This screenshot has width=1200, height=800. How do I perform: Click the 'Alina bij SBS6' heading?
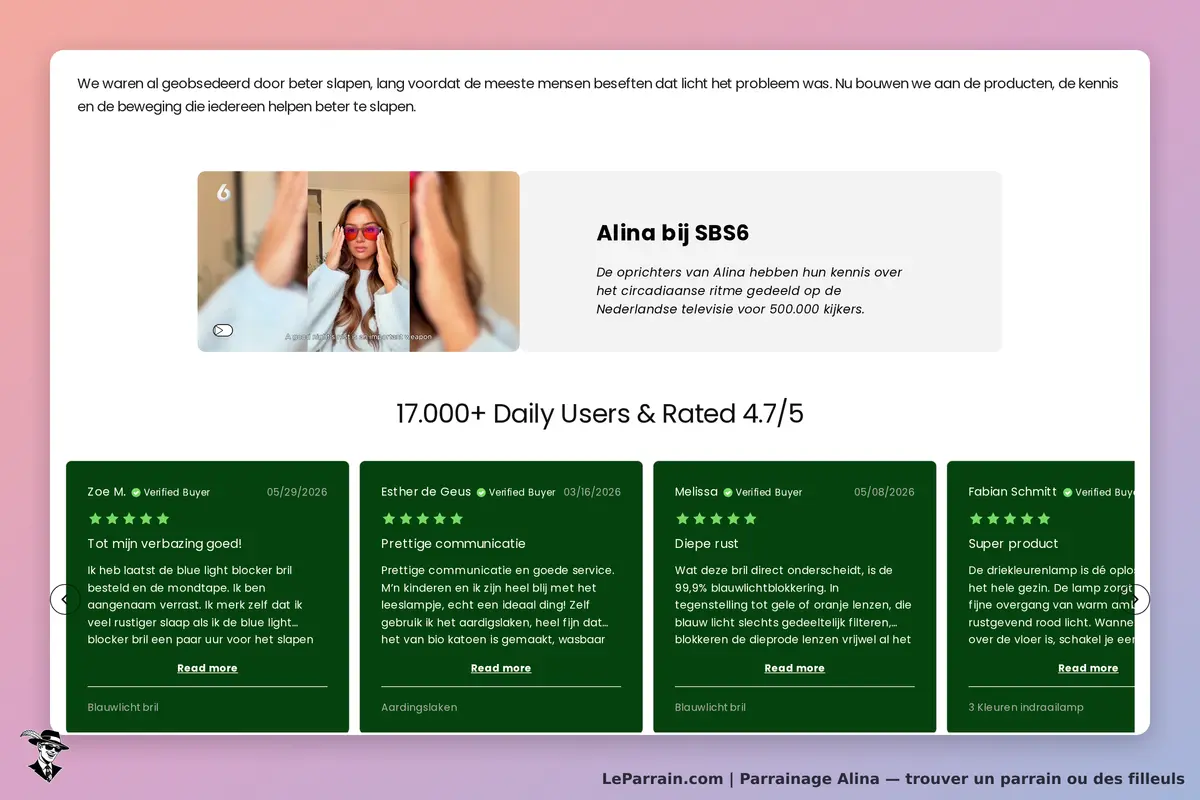click(672, 233)
